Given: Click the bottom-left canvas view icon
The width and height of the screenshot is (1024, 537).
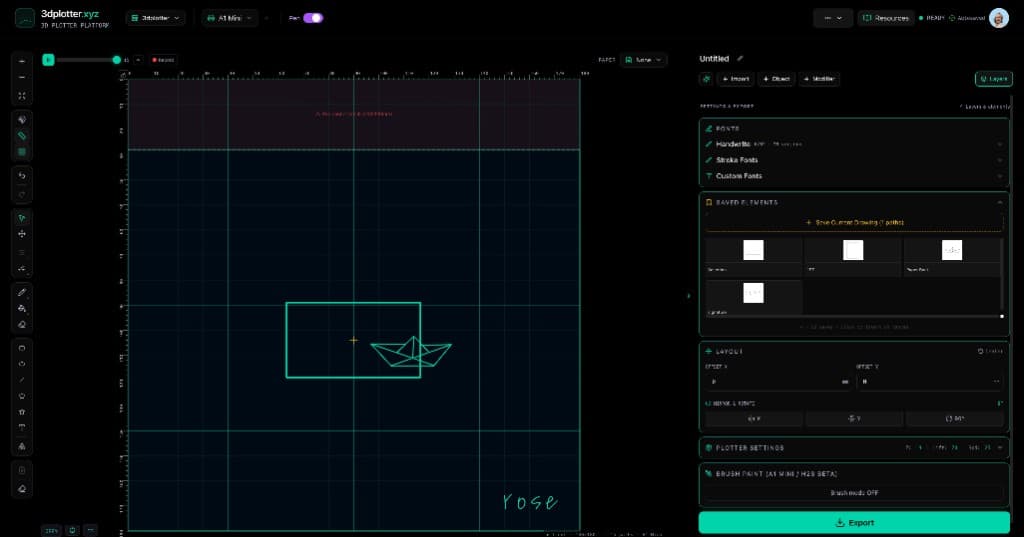Looking at the screenshot, I should click(72, 530).
